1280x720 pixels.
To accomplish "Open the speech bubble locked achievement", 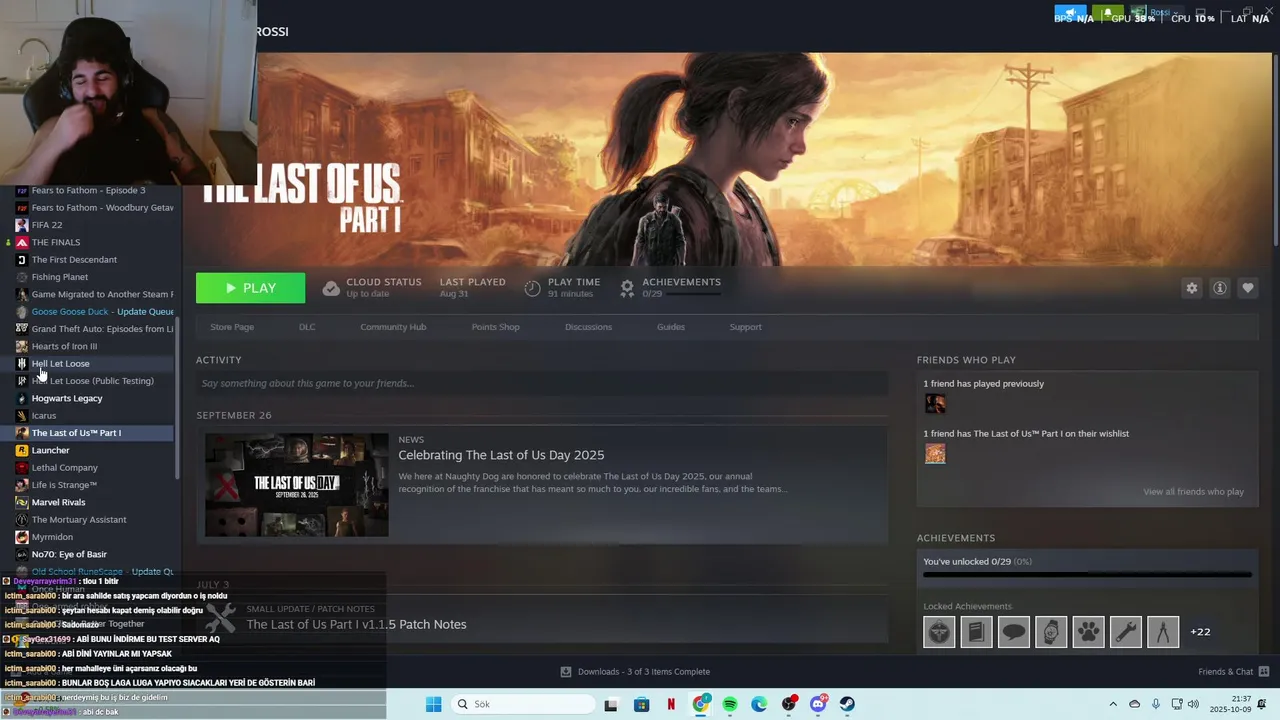I will 1013,632.
